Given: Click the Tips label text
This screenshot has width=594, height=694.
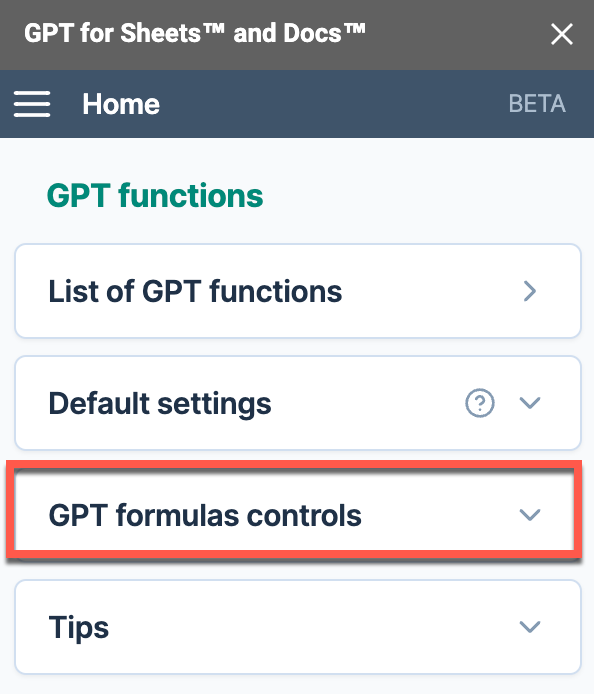Looking at the screenshot, I should (x=79, y=628).
